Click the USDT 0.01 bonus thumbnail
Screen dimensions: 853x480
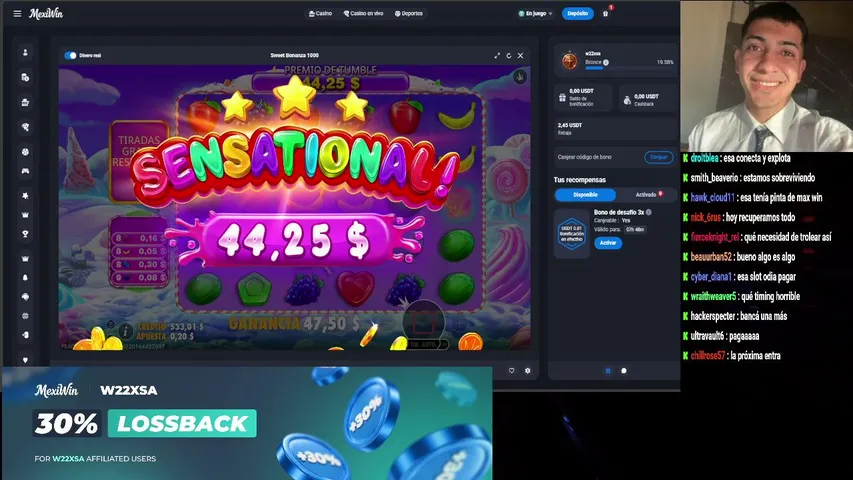[x=571, y=234]
